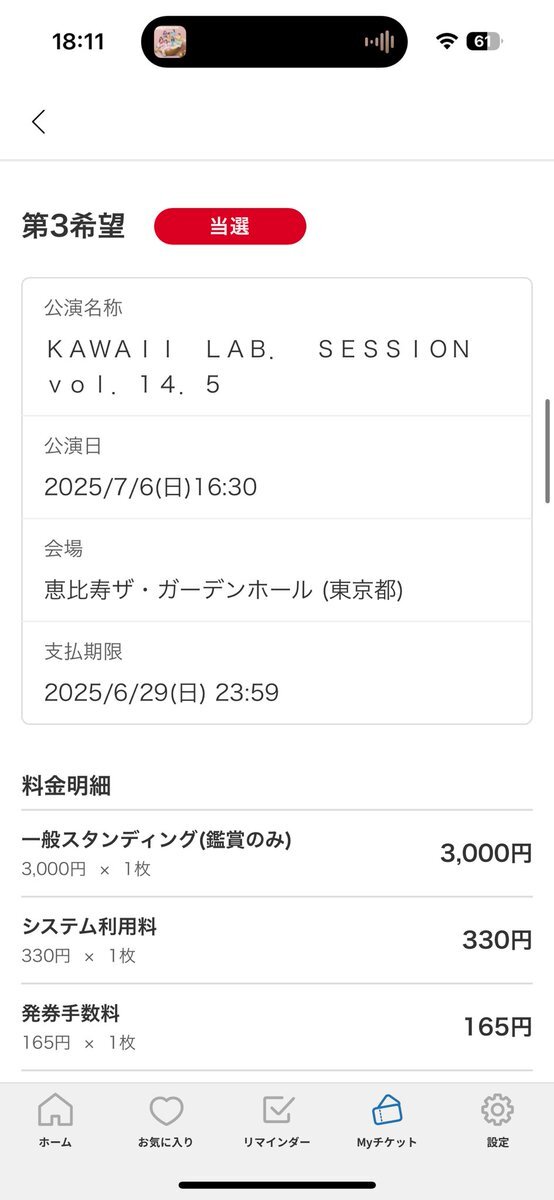Tap the battery level indicator
This screenshot has height=1200, width=554.
coord(485,42)
